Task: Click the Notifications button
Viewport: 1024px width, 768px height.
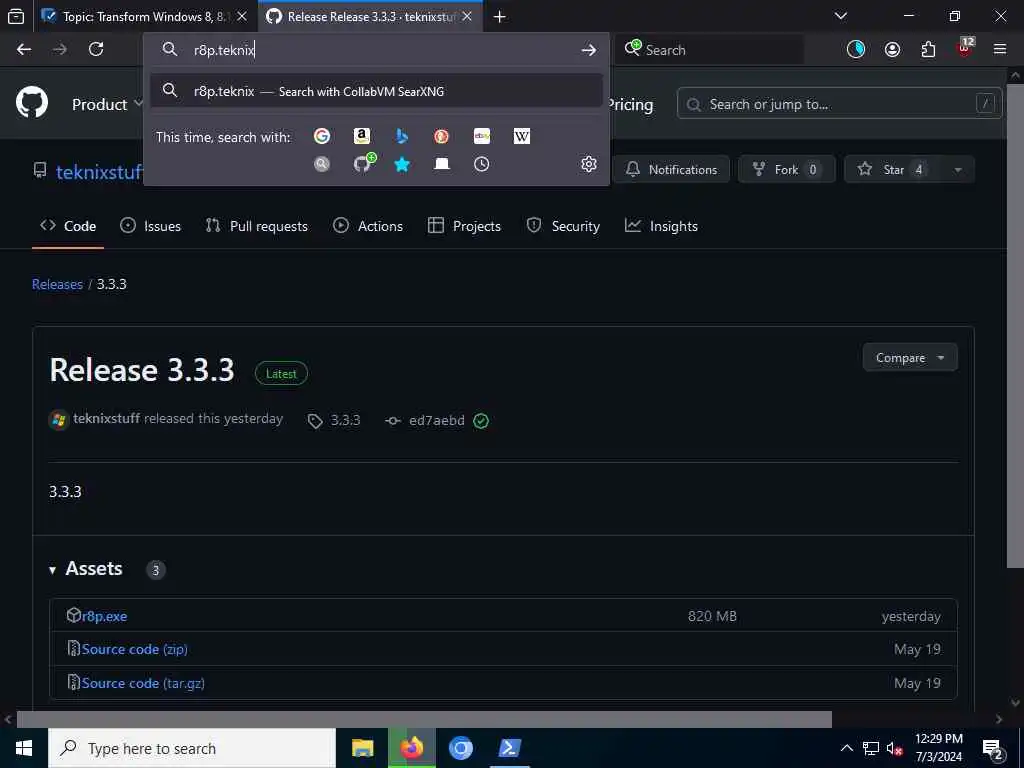Action: pos(671,170)
